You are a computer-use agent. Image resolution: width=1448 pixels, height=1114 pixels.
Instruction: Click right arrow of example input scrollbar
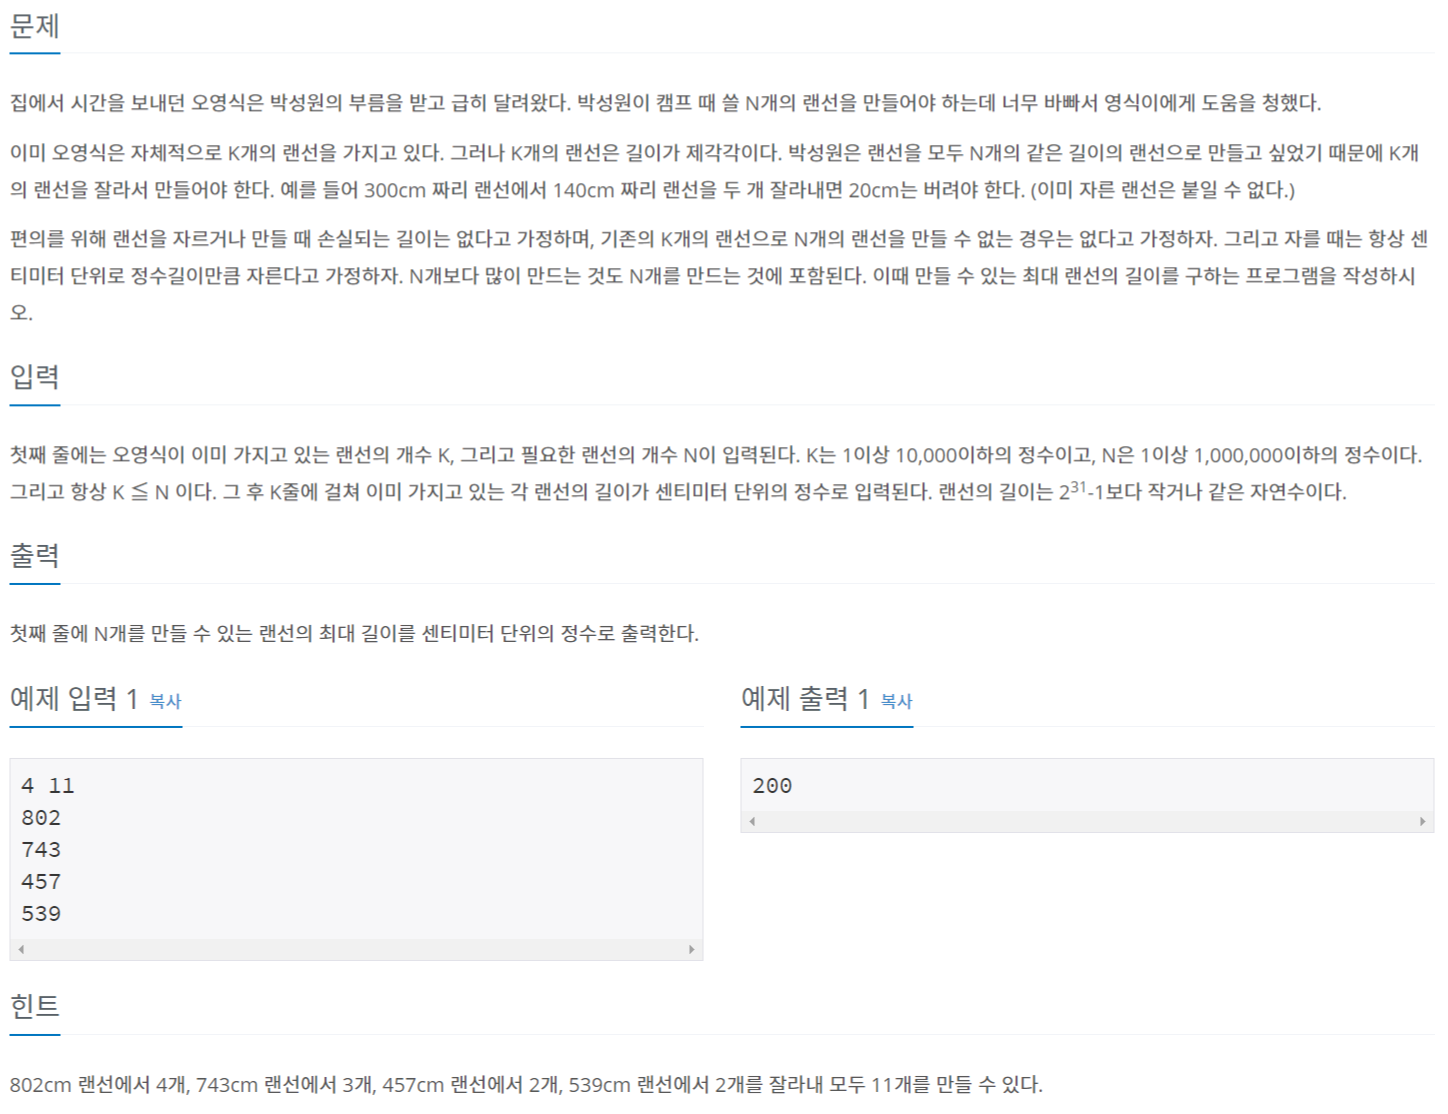[x=691, y=949]
